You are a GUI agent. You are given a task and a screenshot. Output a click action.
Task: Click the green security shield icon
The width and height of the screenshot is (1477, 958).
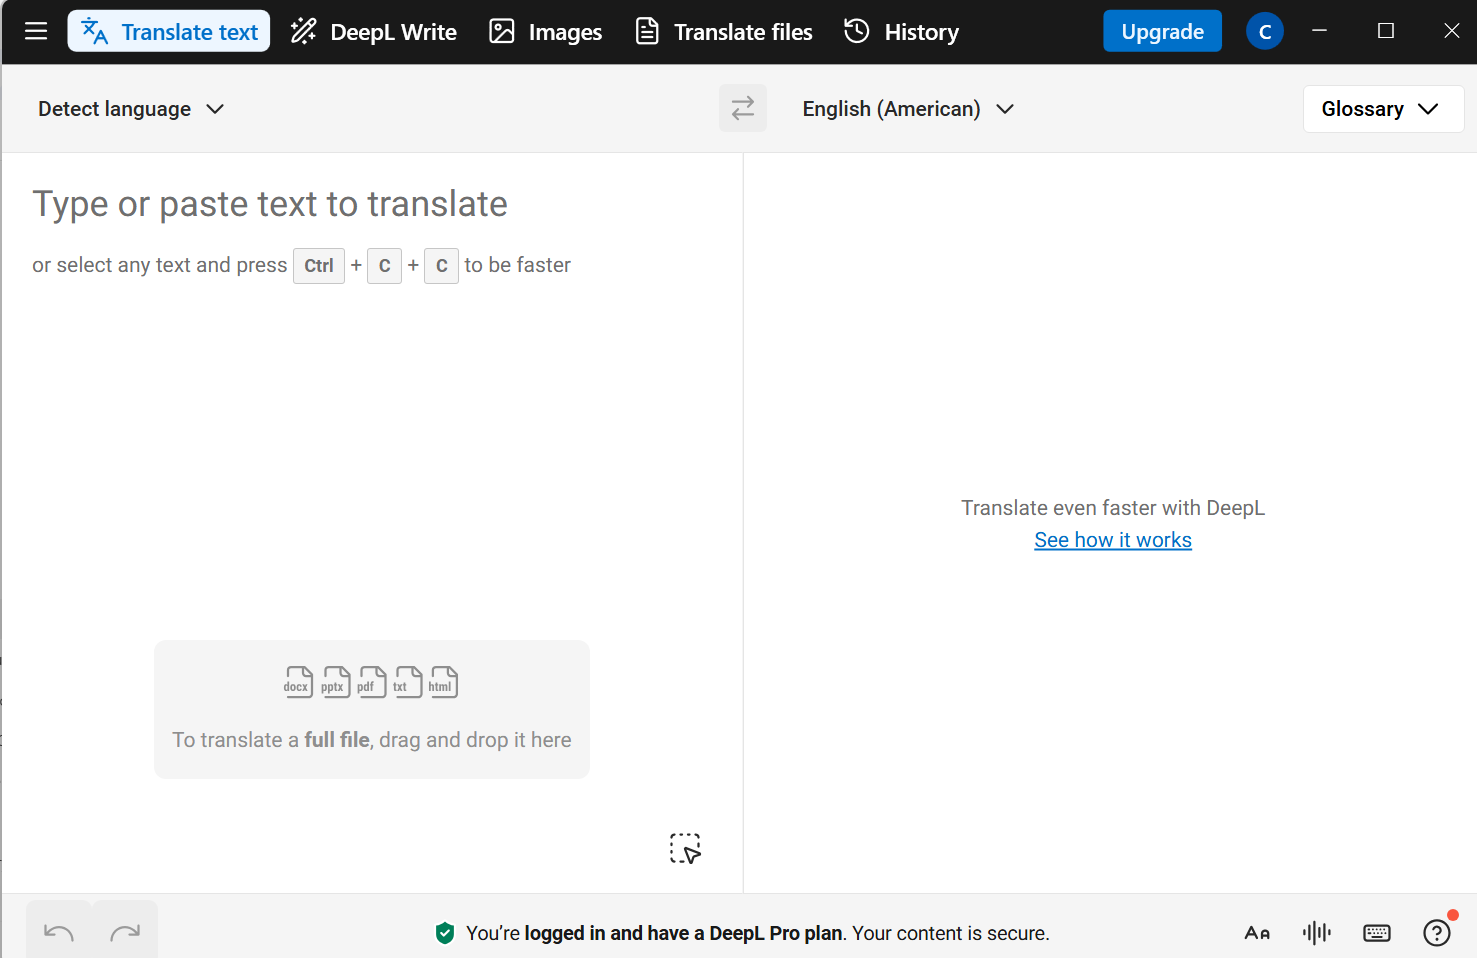[x=445, y=933]
